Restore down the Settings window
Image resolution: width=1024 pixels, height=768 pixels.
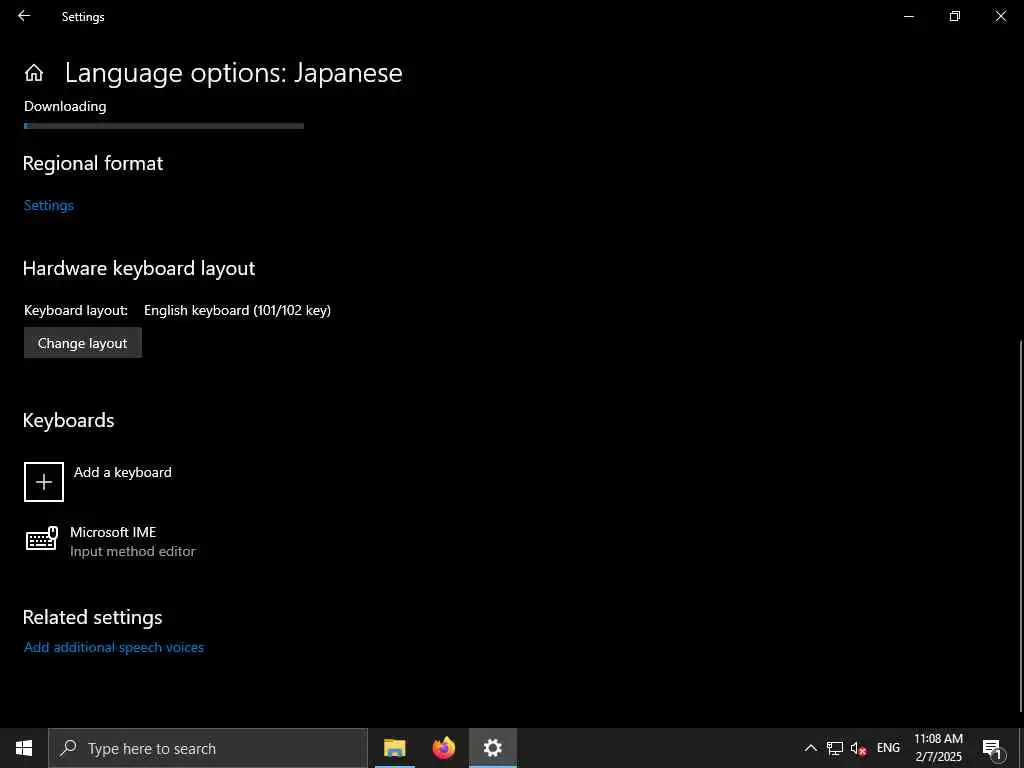(955, 16)
